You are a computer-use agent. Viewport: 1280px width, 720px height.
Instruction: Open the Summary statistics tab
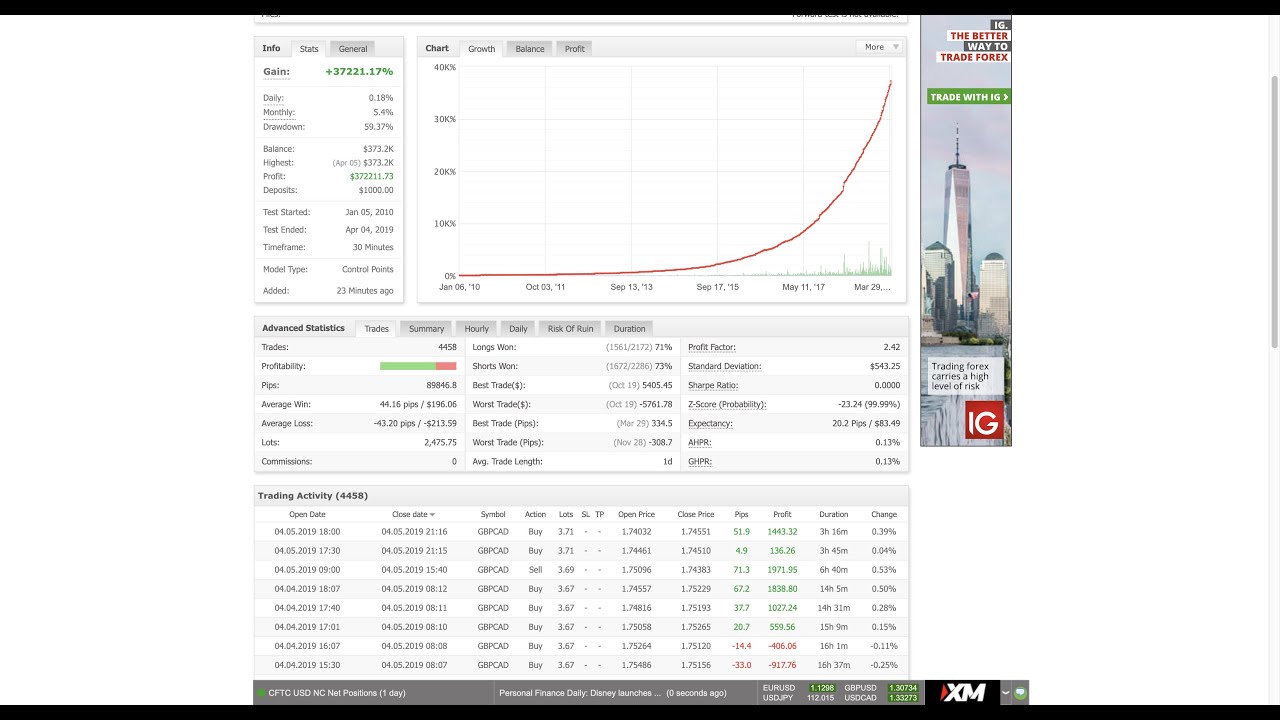coord(426,329)
